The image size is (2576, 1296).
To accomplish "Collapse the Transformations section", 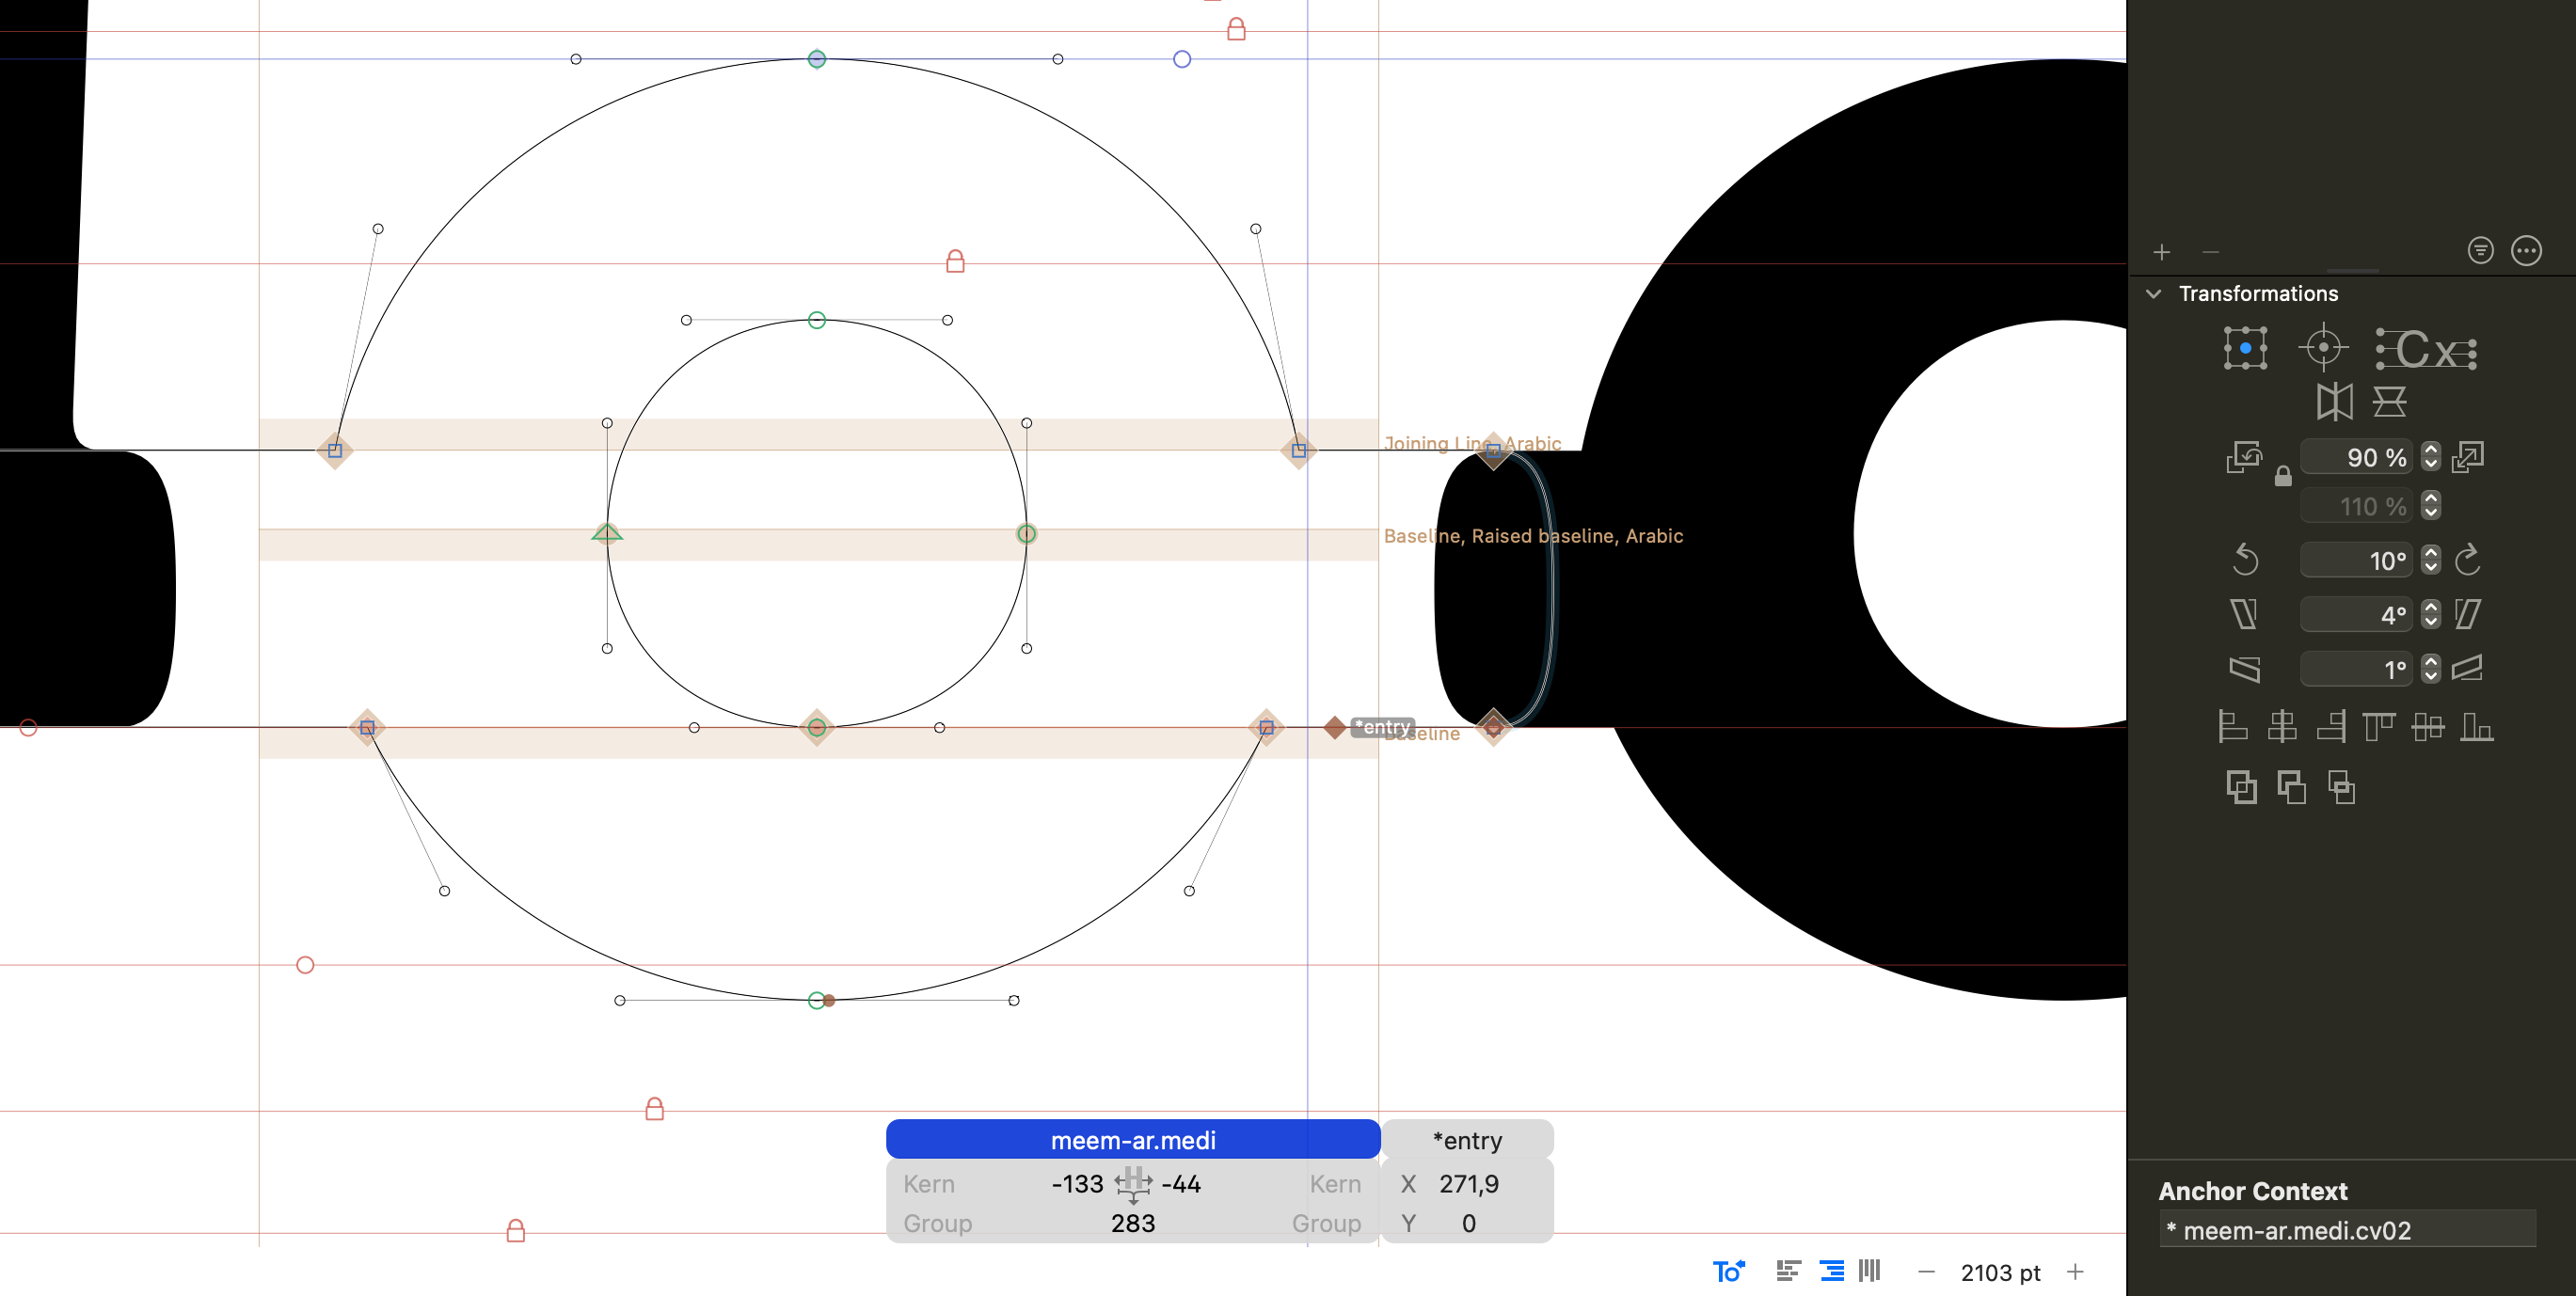I will (2154, 293).
